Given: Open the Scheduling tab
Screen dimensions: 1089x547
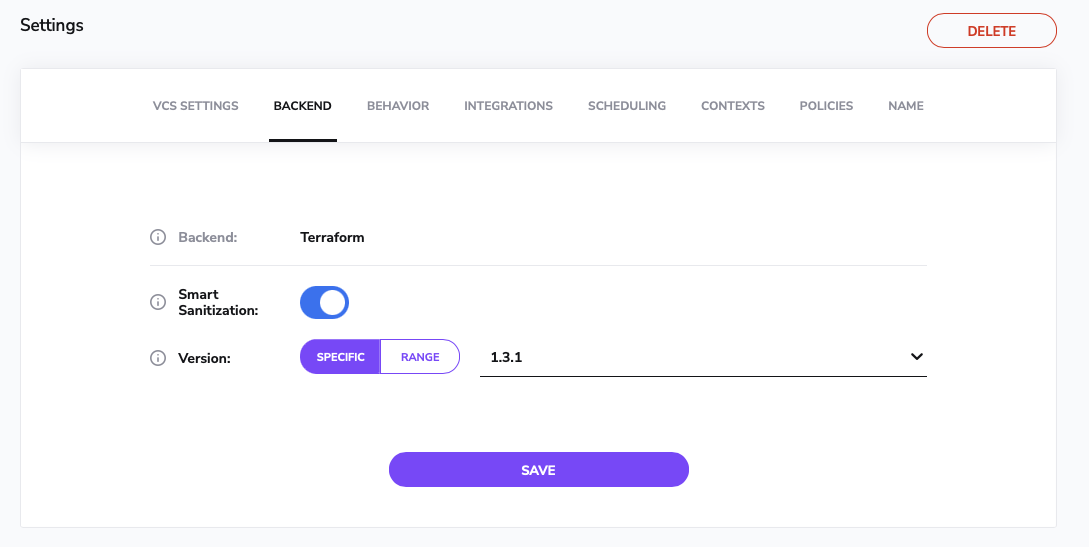Looking at the screenshot, I should tap(627, 106).
